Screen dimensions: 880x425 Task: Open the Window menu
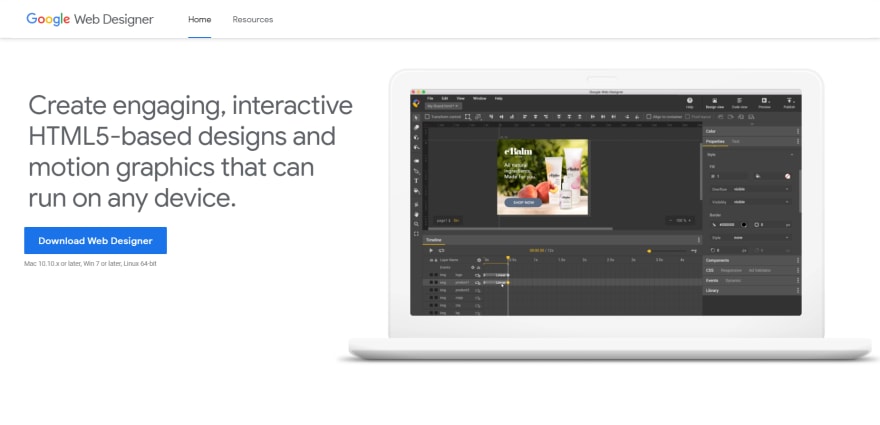click(x=479, y=98)
